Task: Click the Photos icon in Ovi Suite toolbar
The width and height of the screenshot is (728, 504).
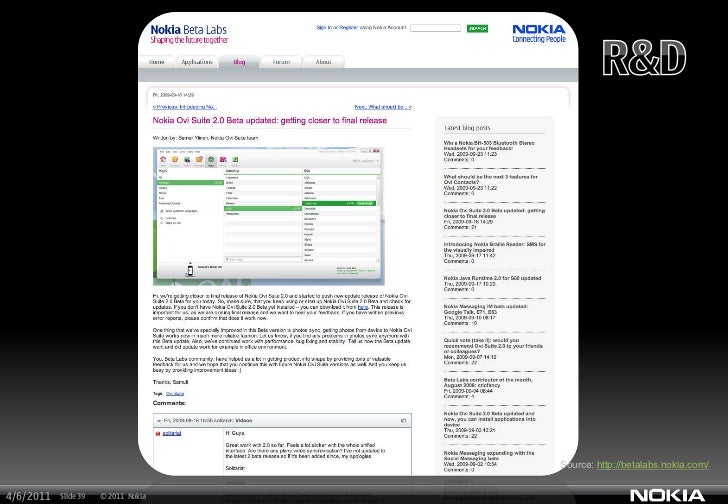Action: [x=187, y=160]
